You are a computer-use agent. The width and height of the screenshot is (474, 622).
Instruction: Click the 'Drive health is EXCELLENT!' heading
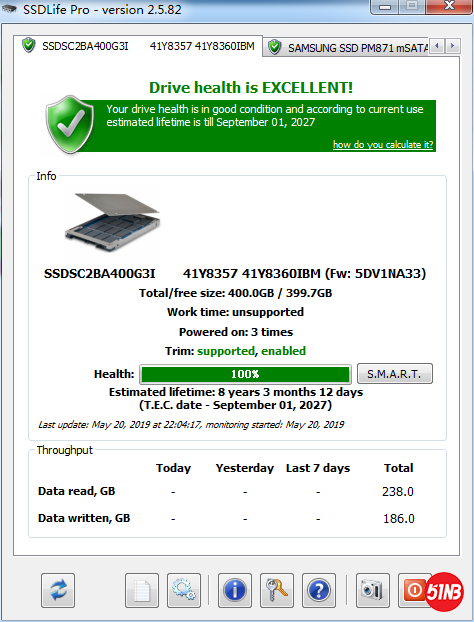click(251, 88)
